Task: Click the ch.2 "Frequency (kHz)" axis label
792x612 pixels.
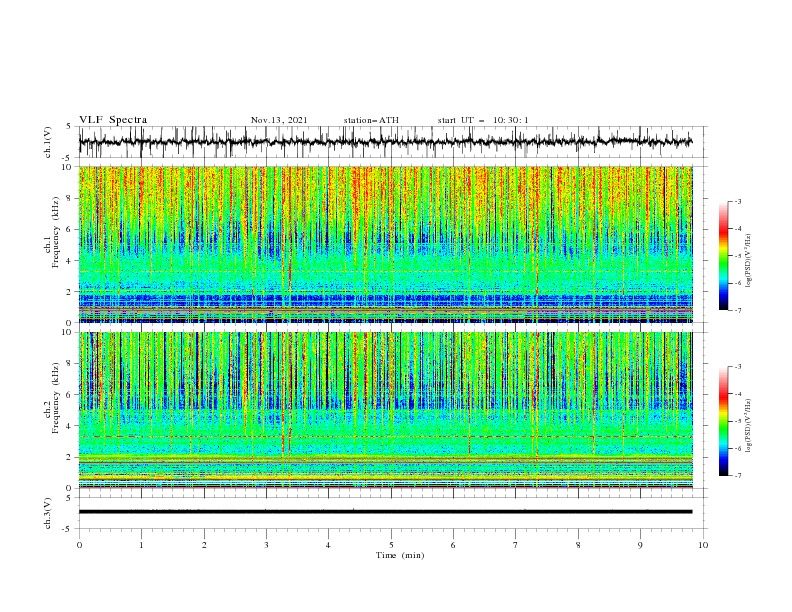Action: tap(56, 398)
